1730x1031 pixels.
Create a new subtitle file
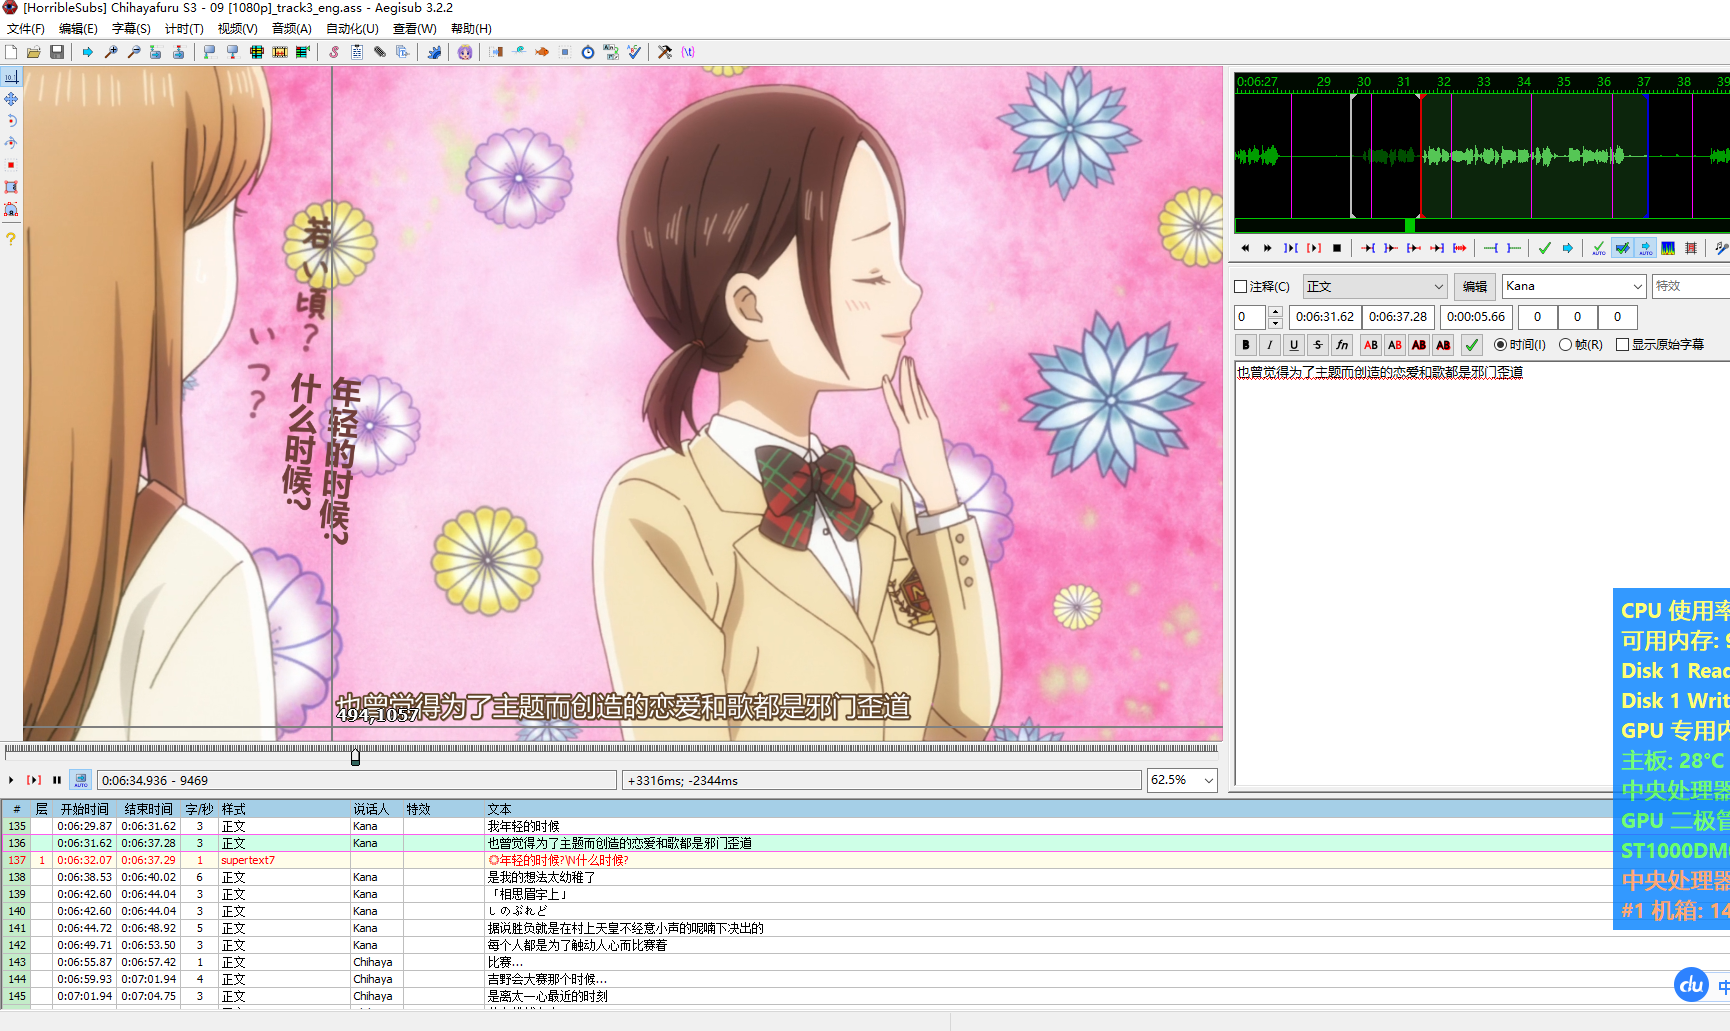point(11,52)
